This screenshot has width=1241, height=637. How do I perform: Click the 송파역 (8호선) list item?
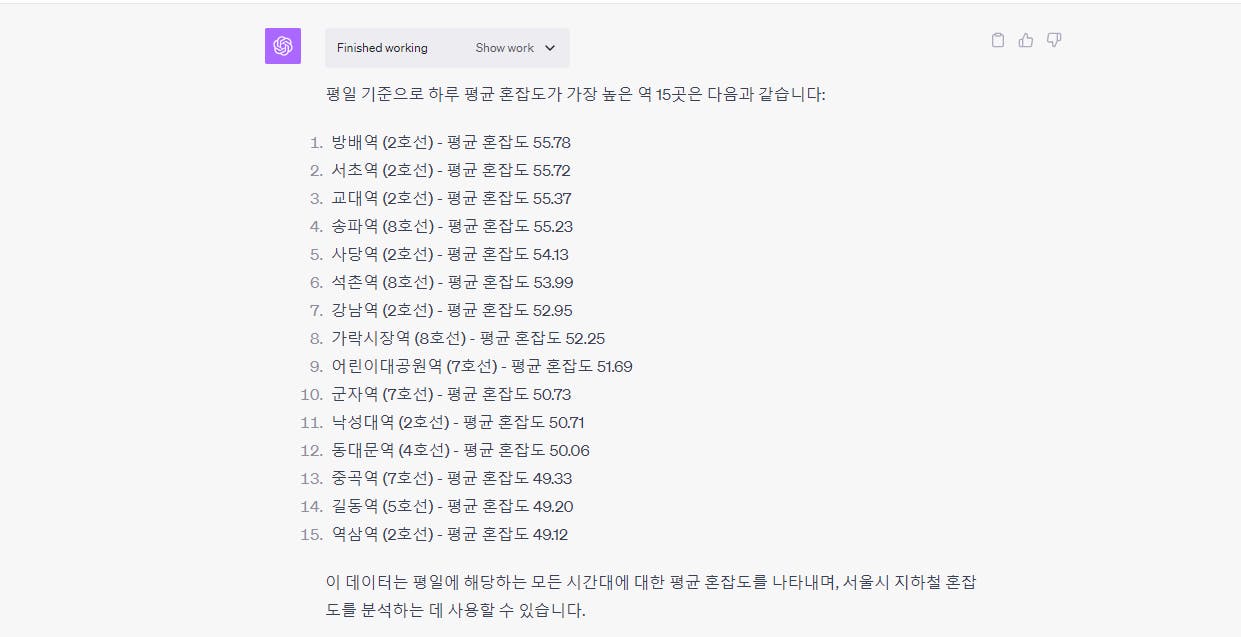click(x=452, y=226)
